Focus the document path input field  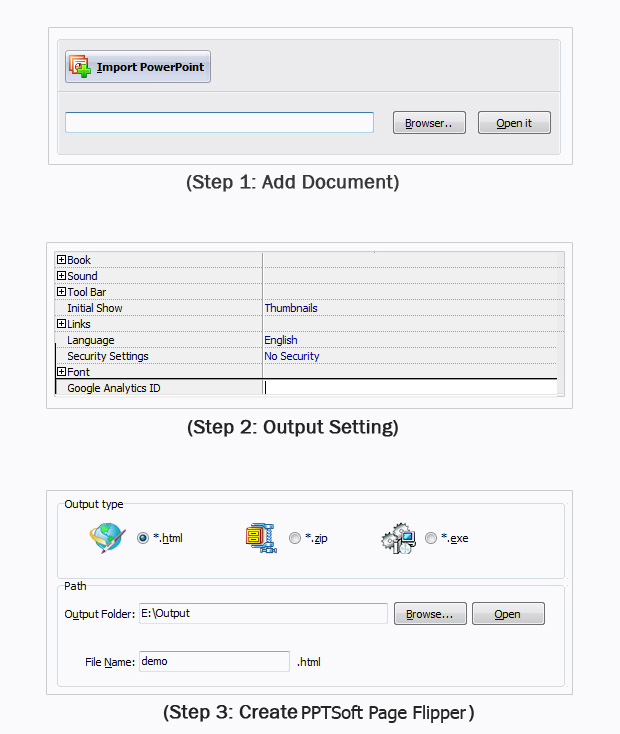[219, 122]
